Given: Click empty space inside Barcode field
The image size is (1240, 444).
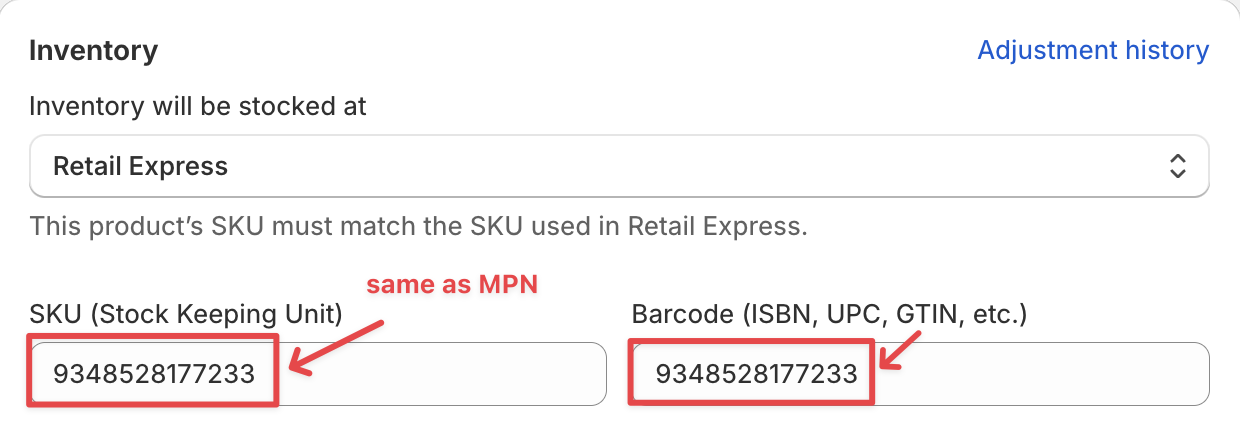Looking at the screenshot, I should pyautogui.click(x=1050, y=374).
